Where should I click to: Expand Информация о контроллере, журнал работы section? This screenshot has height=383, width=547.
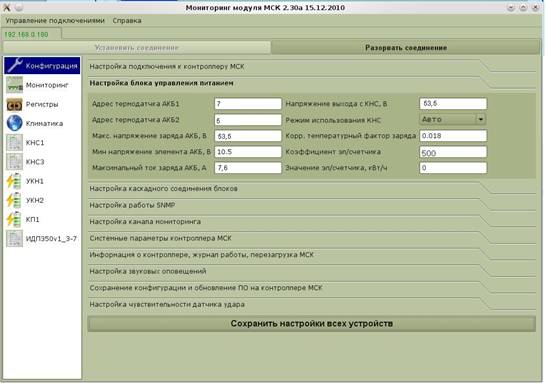click(x=312, y=255)
